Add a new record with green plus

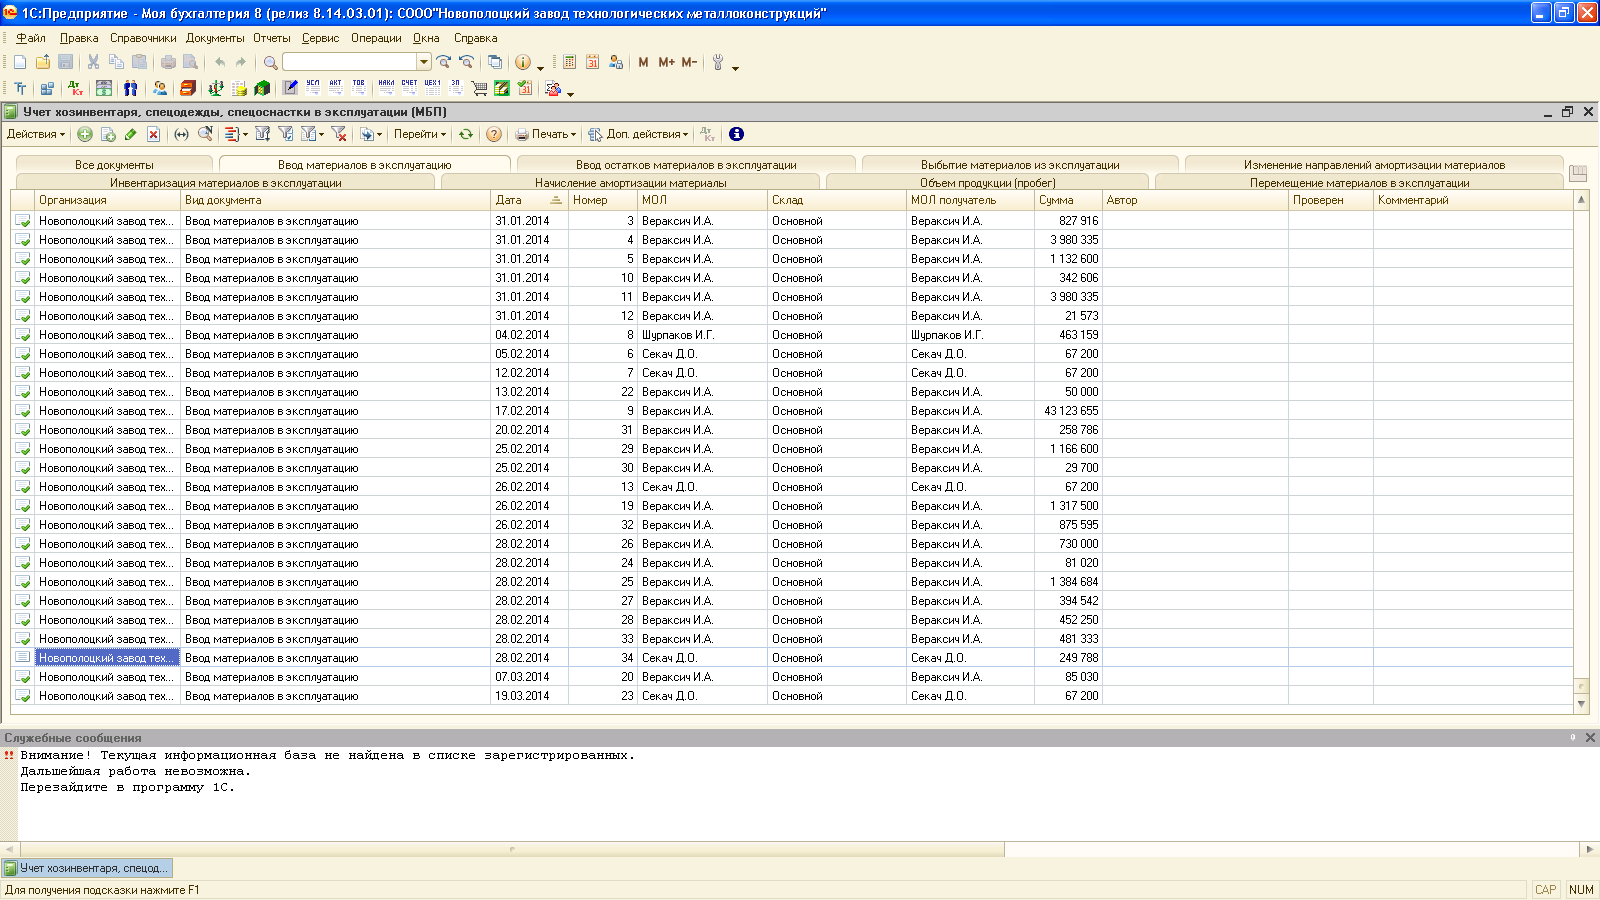[x=85, y=134]
